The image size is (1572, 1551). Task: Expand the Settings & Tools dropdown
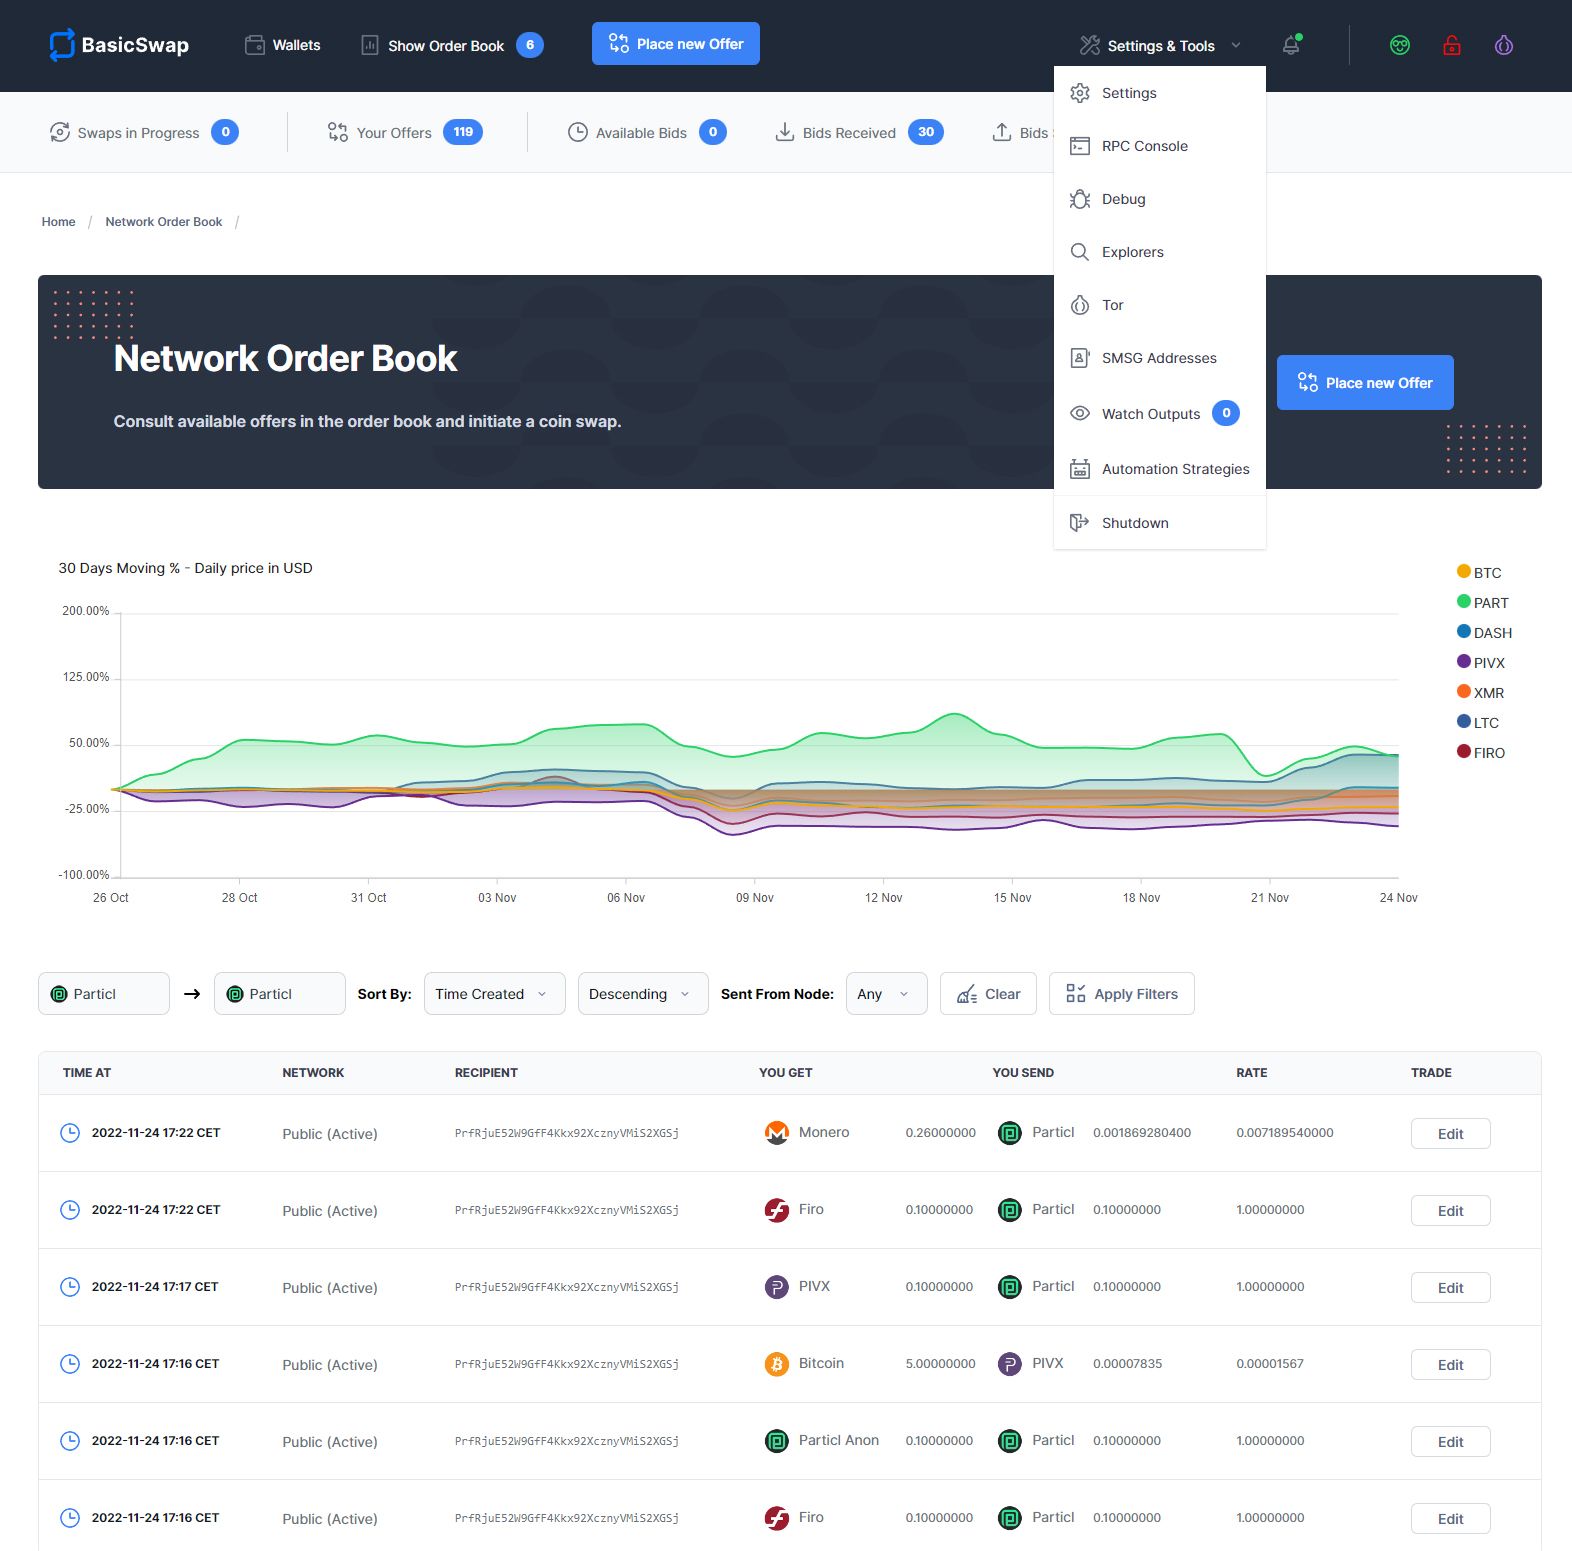pyautogui.click(x=1160, y=45)
